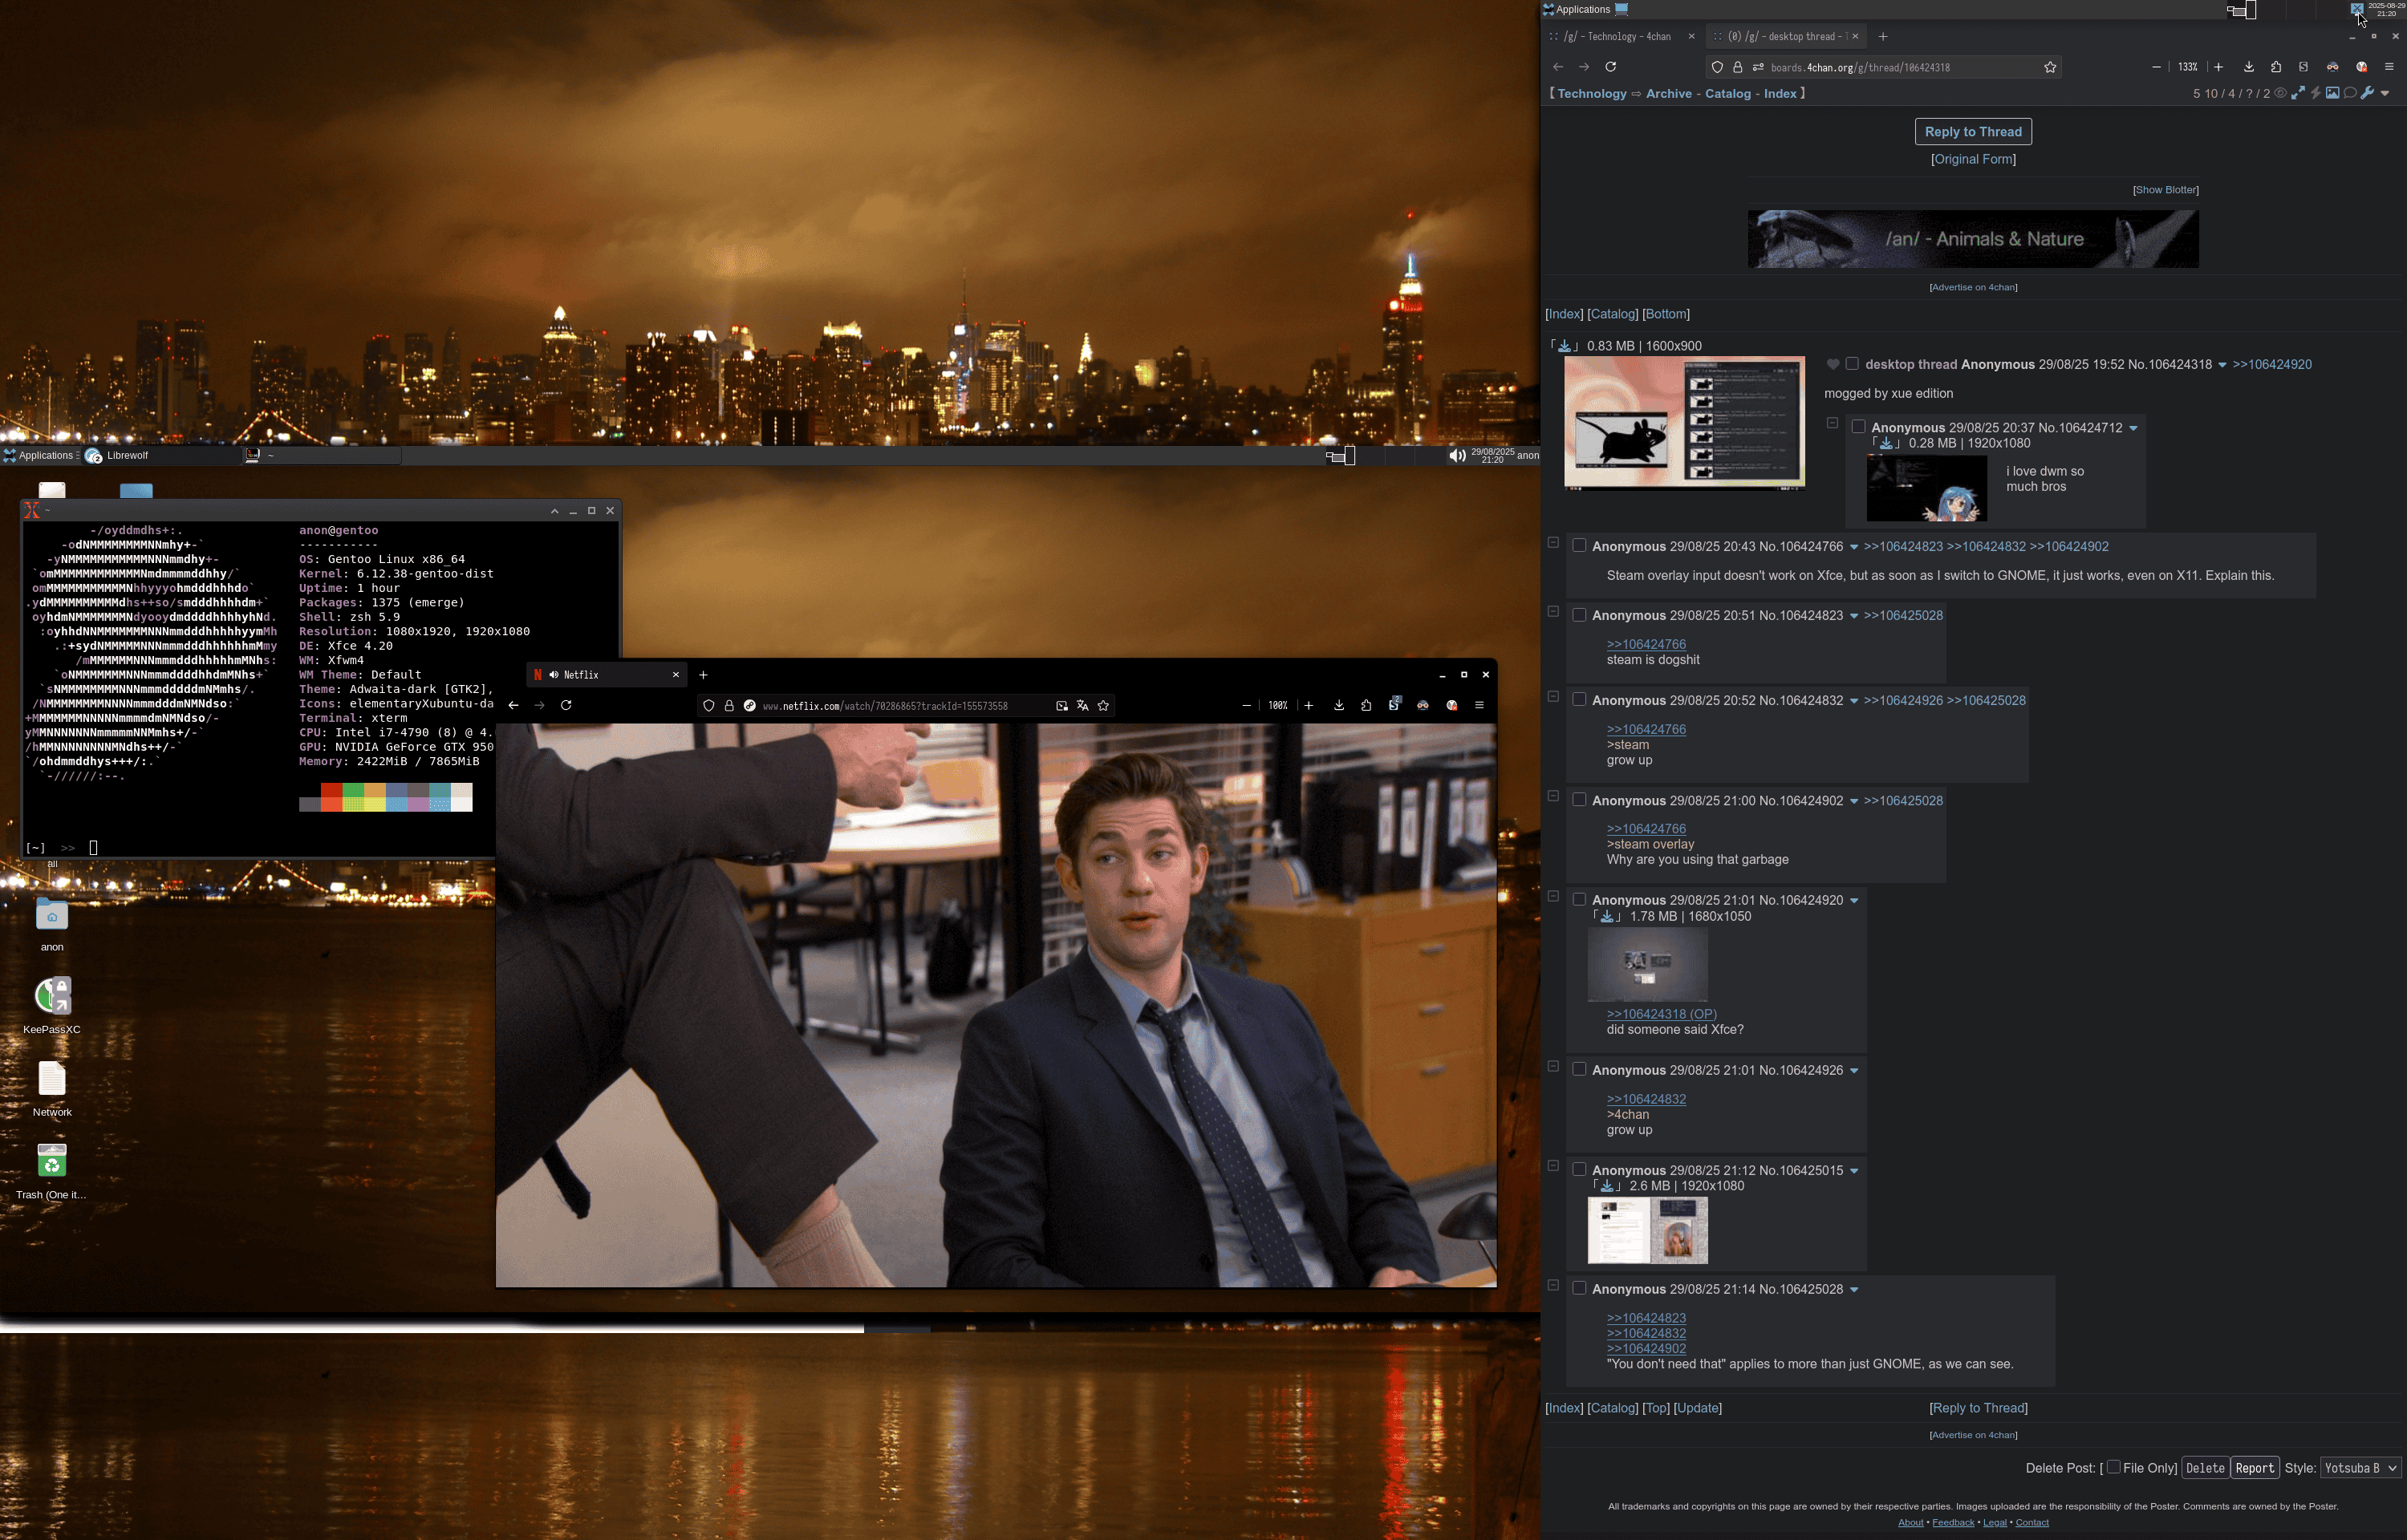Select the Netflix tab
The height and width of the screenshot is (1540, 2407).
pos(606,675)
